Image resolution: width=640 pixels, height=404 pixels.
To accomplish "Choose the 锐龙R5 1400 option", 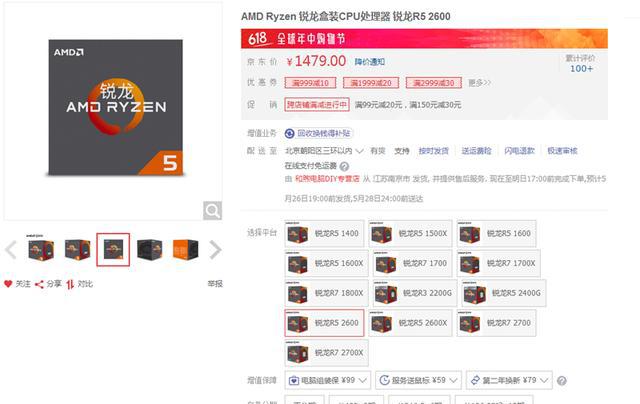I will 324,233.
